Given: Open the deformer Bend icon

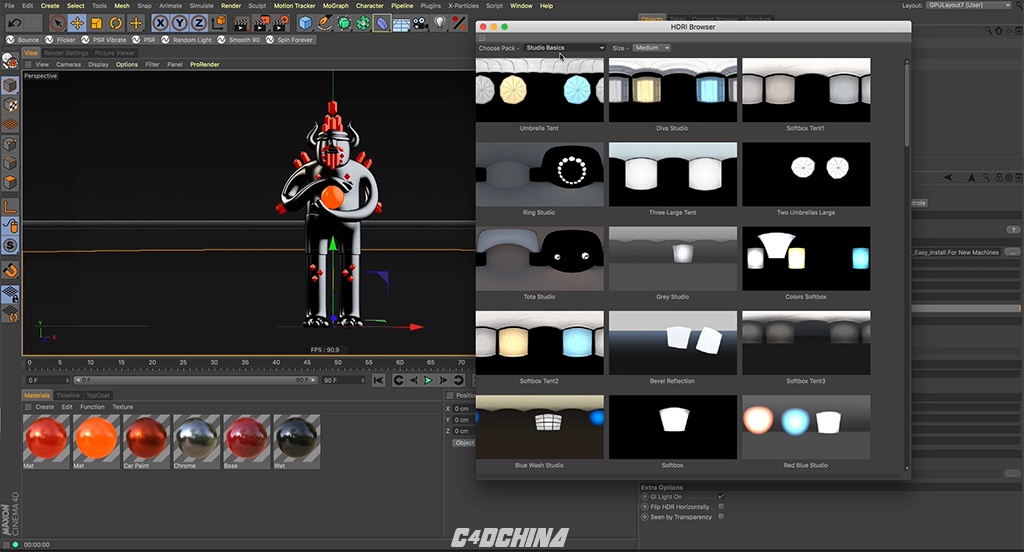Looking at the screenshot, I should (x=382, y=24).
